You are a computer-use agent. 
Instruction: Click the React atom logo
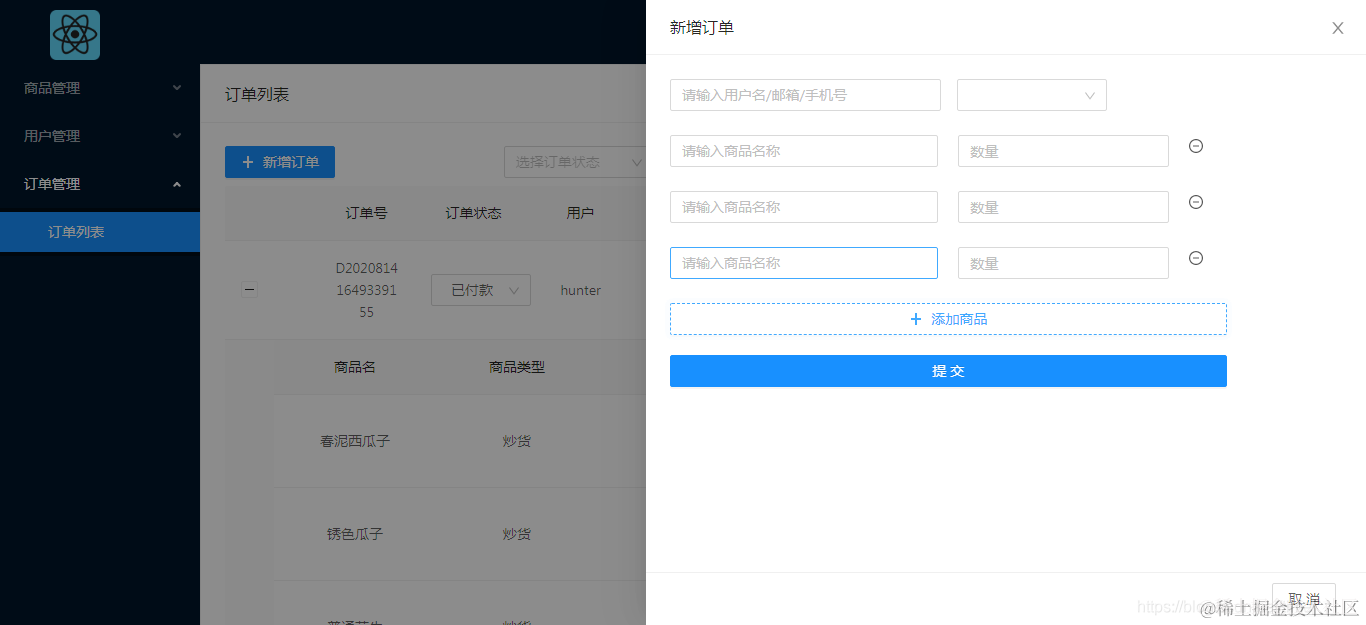tap(75, 35)
